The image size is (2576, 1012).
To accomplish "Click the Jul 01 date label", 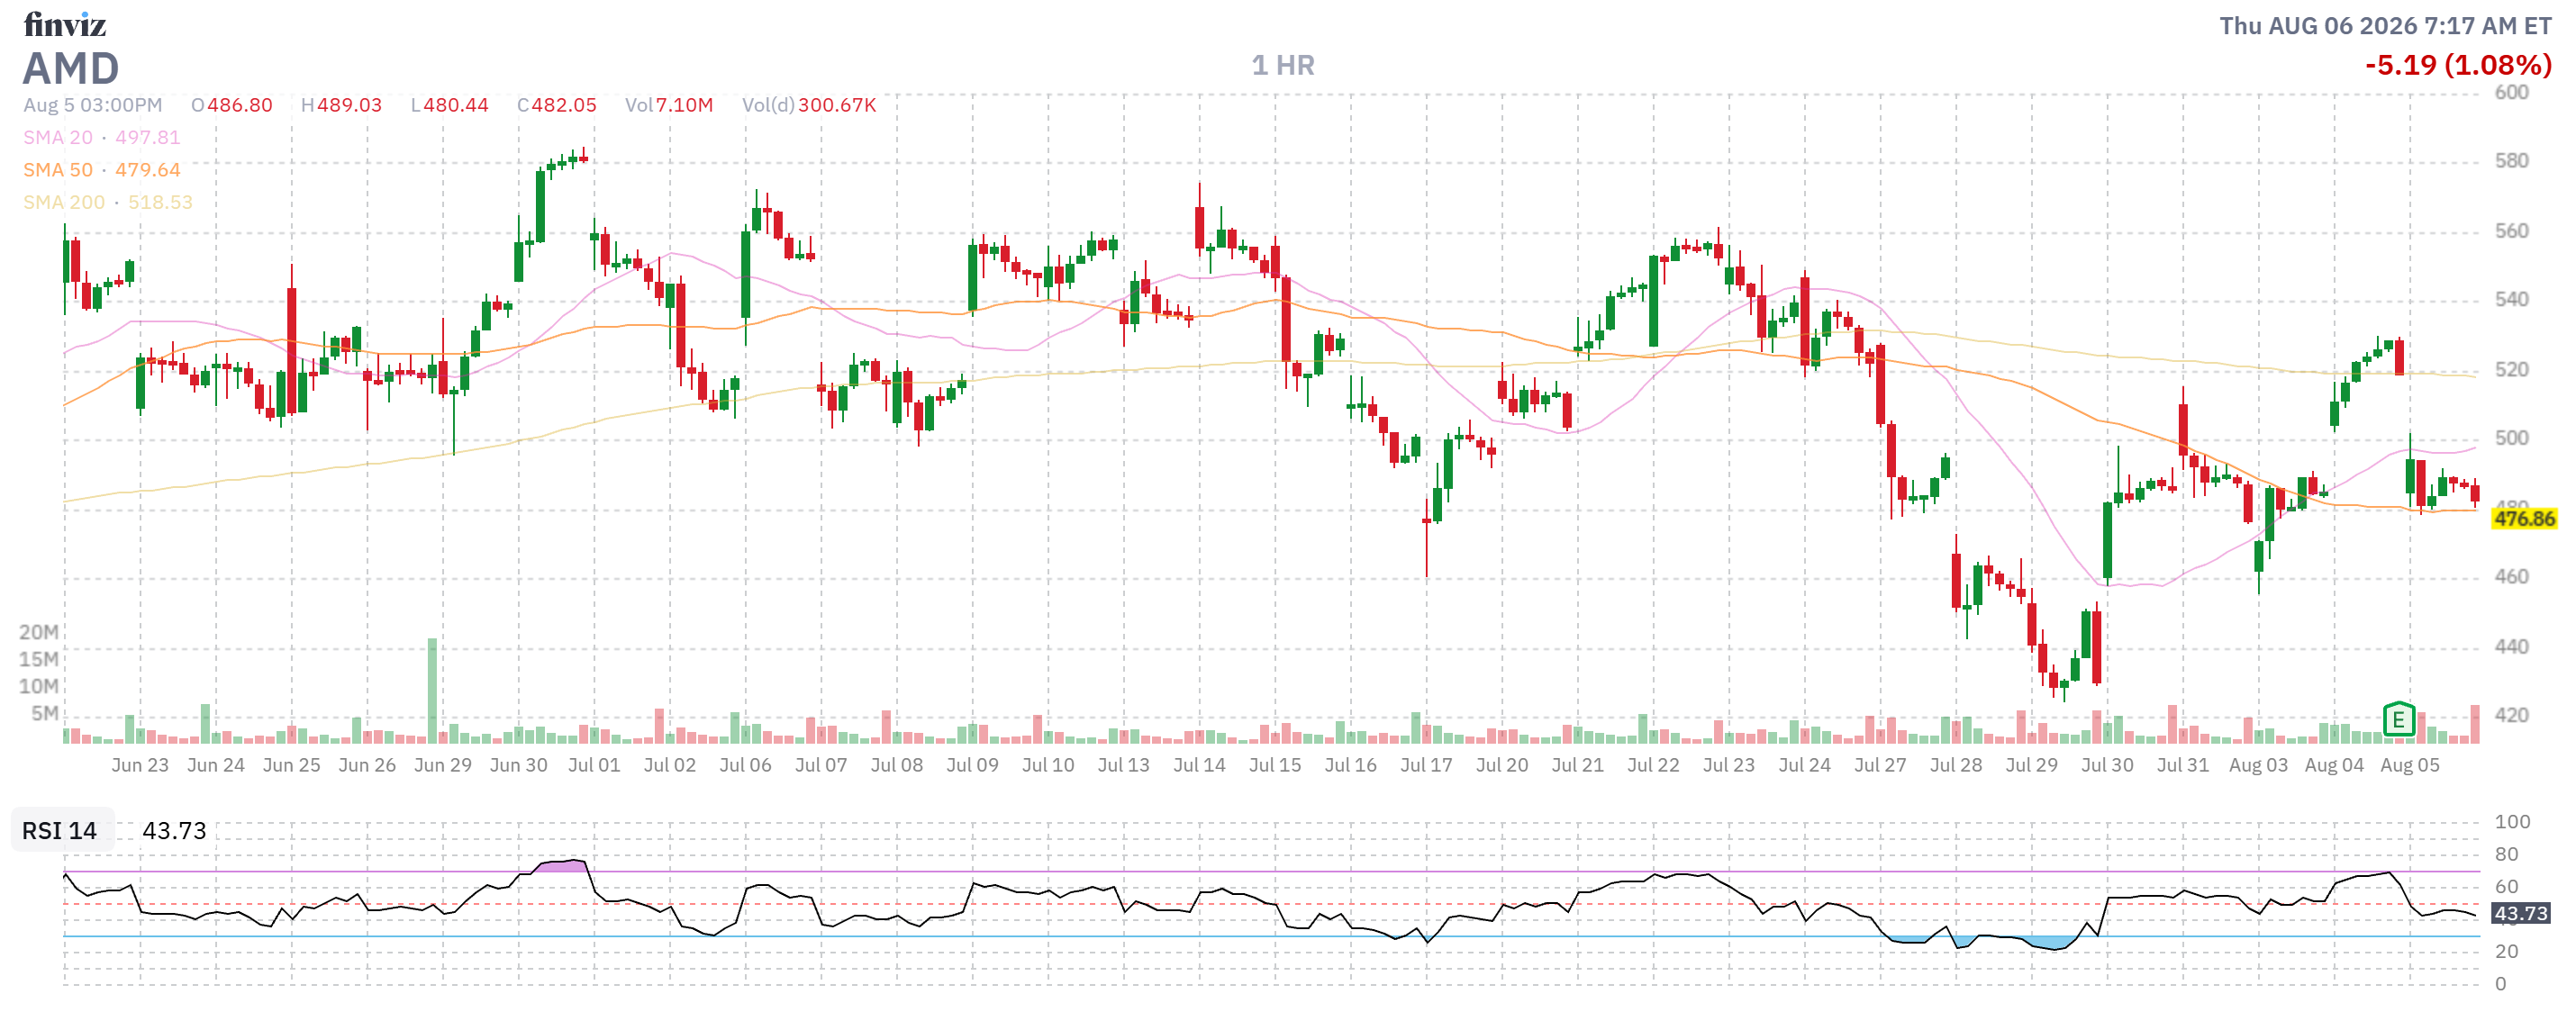I will tap(594, 765).
